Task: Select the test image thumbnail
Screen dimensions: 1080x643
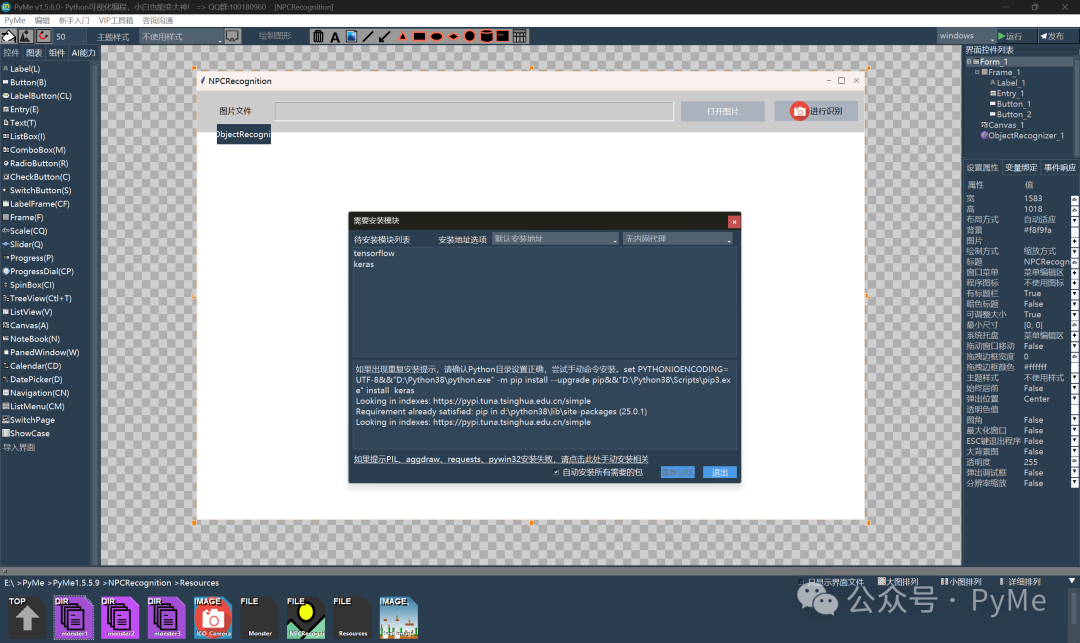Action: coord(399,617)
